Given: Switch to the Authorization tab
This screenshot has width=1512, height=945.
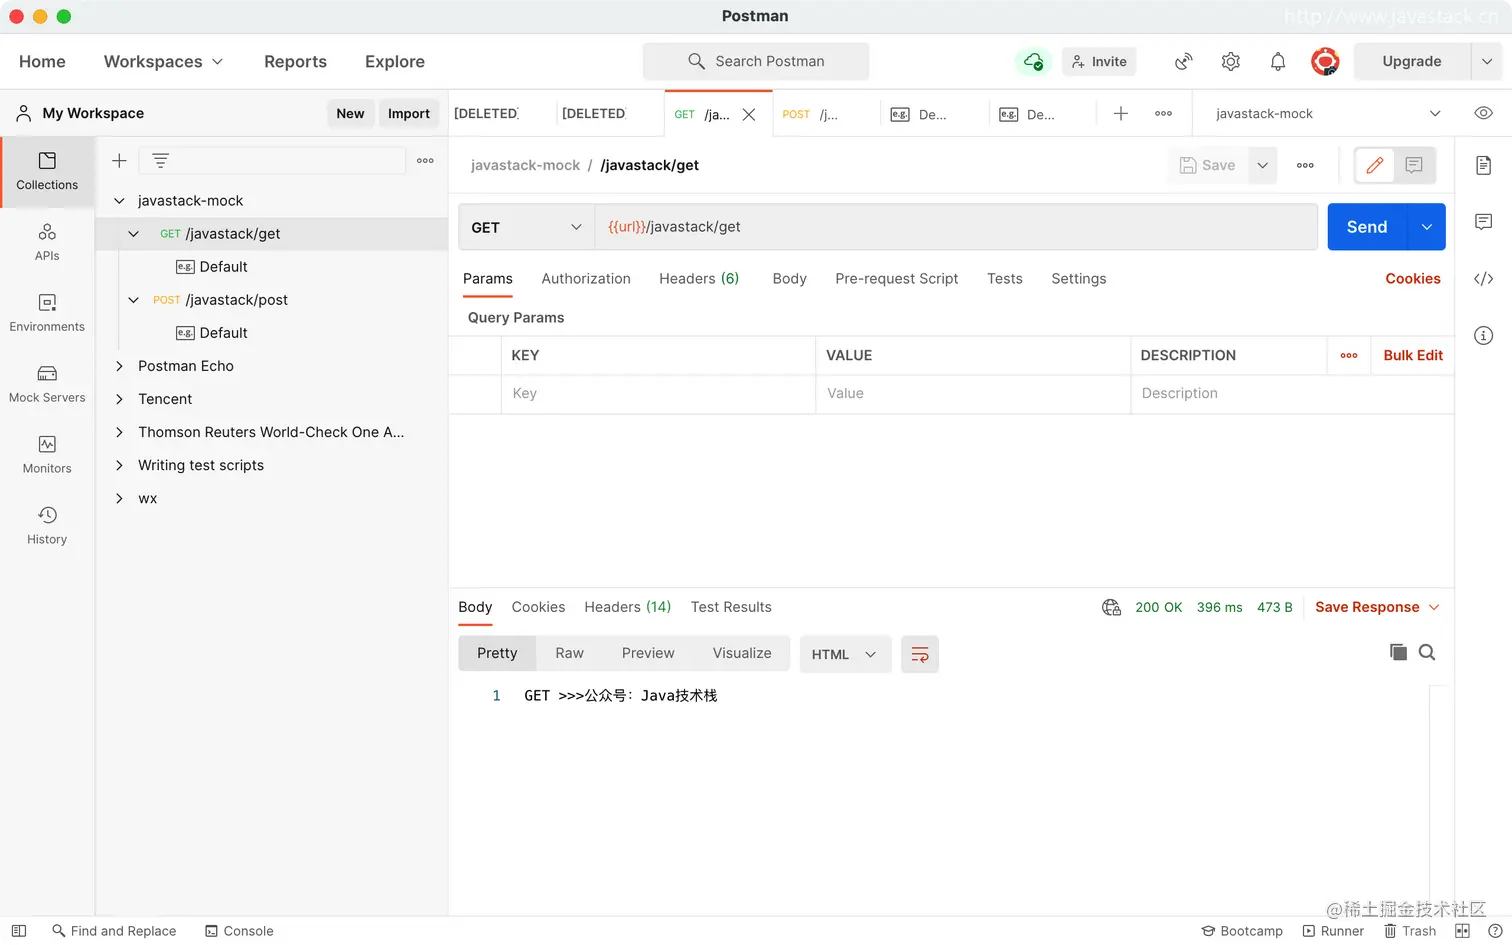Looking at the screenshot, I should point(586,279).
